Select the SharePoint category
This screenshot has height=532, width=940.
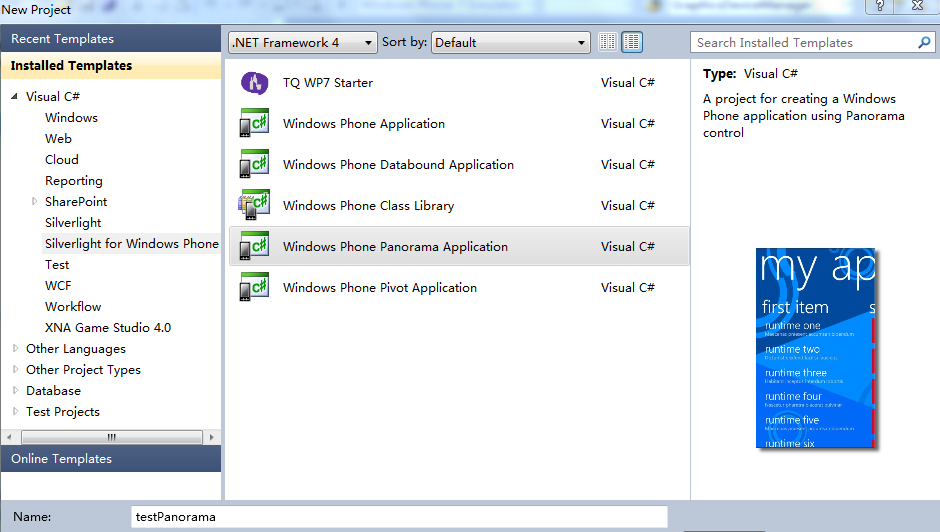point(76,202)
